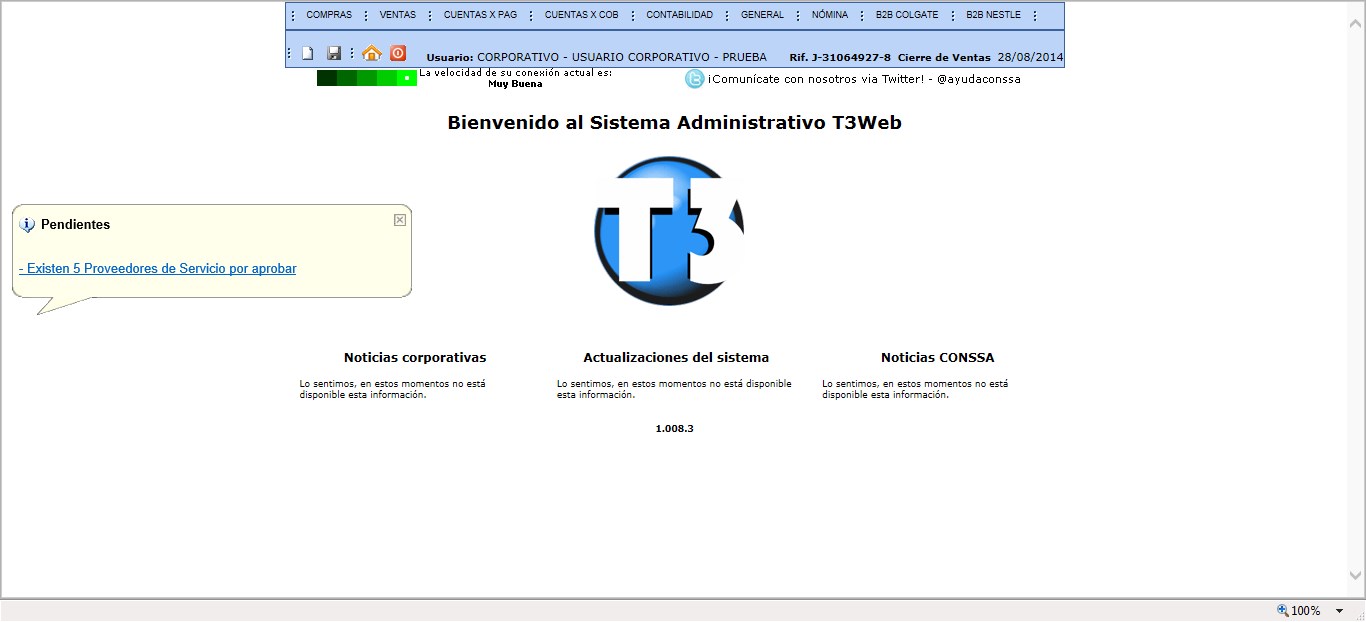Open the B2B NESTLE menu

pyautogui.click(x=993, y=15)
